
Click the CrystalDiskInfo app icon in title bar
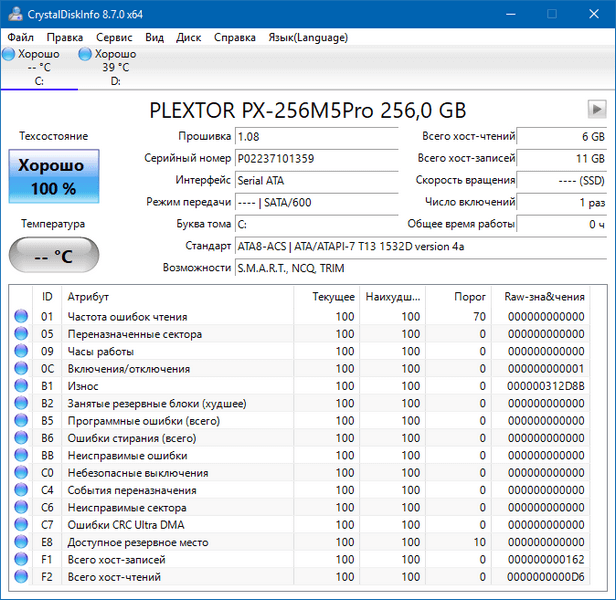tap(14, 13)
